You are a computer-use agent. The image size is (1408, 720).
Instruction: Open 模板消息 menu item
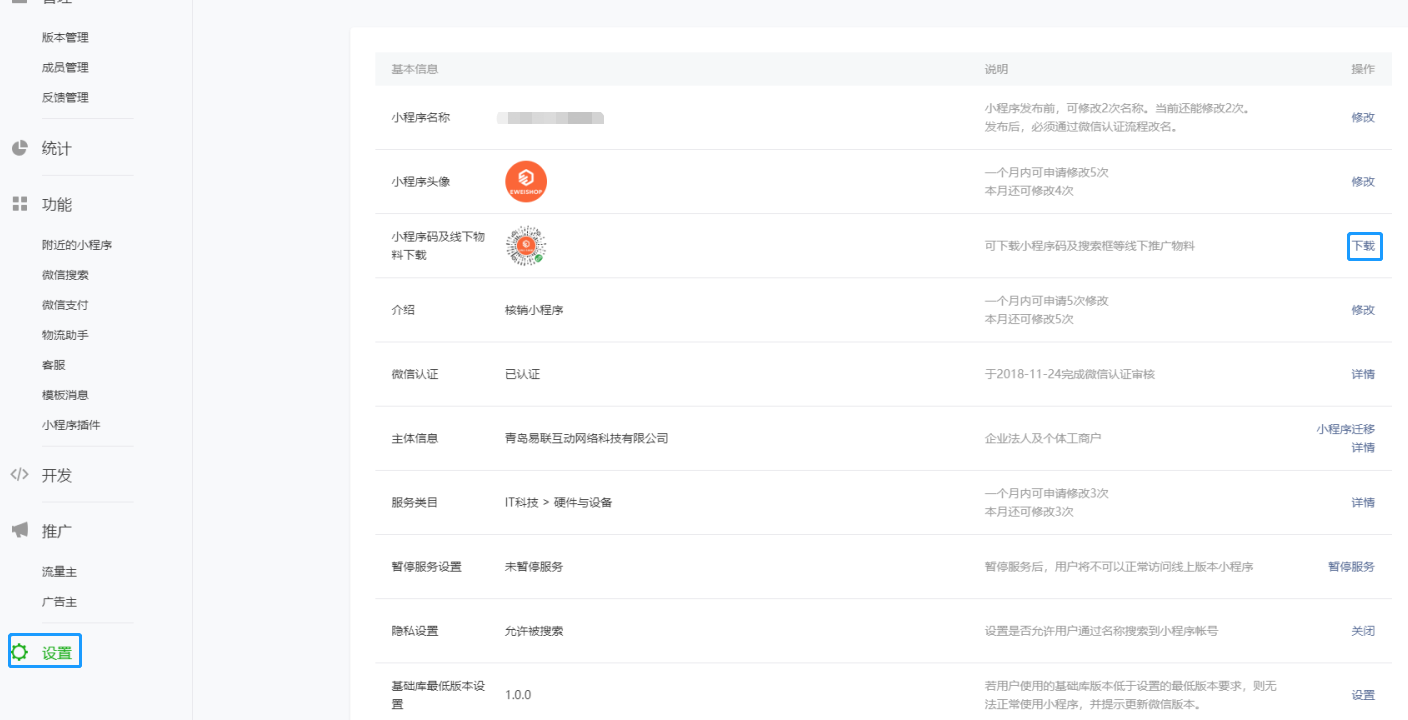pos(65,395)
